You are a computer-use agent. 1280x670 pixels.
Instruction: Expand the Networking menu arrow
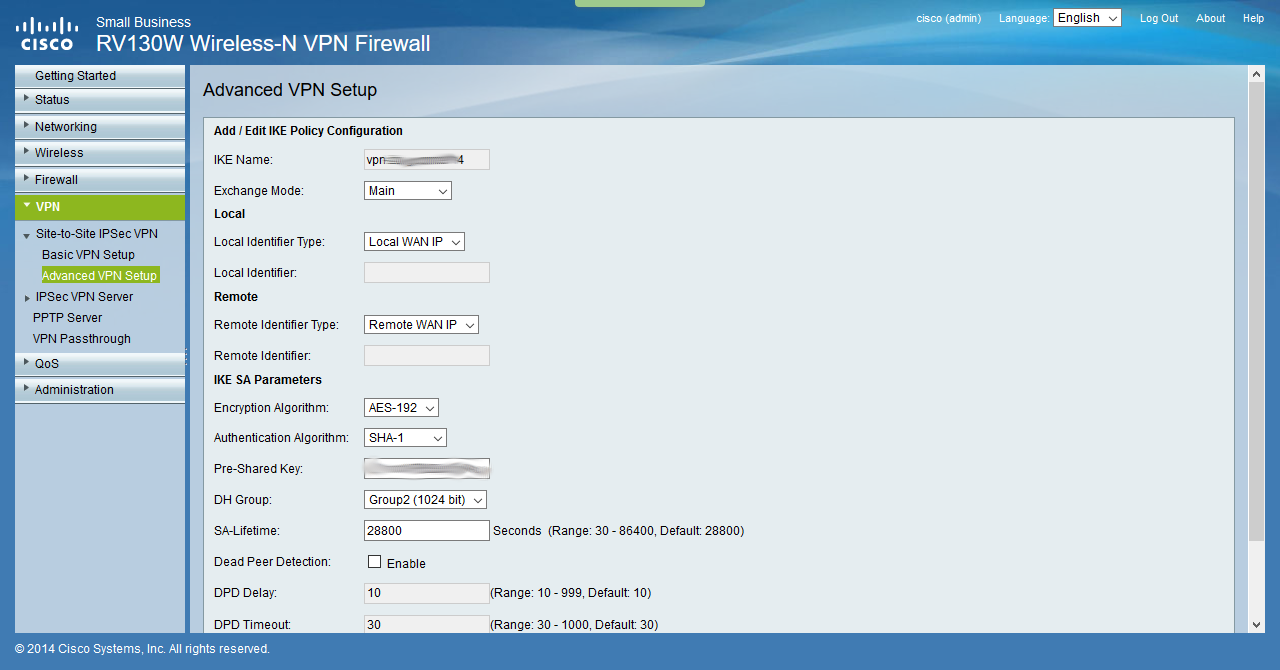coord(26,125)
